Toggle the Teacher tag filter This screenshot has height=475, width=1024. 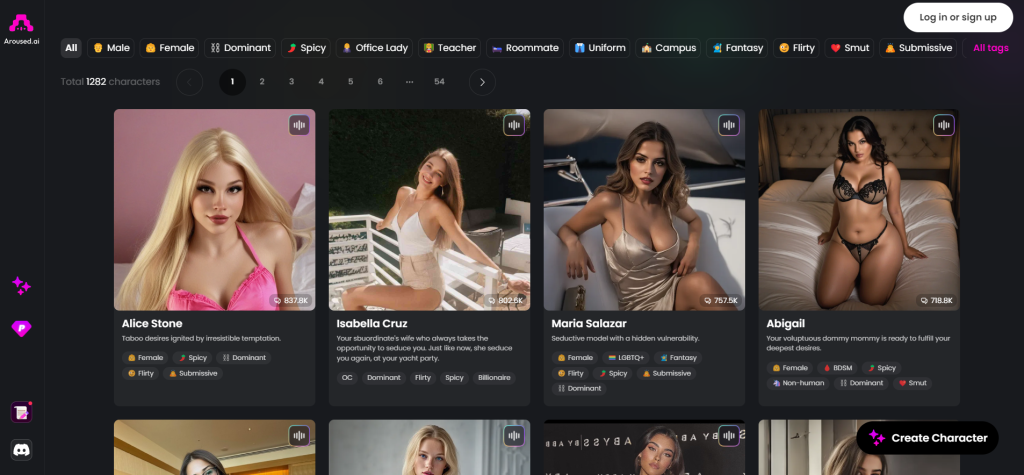tap(449, 48)
